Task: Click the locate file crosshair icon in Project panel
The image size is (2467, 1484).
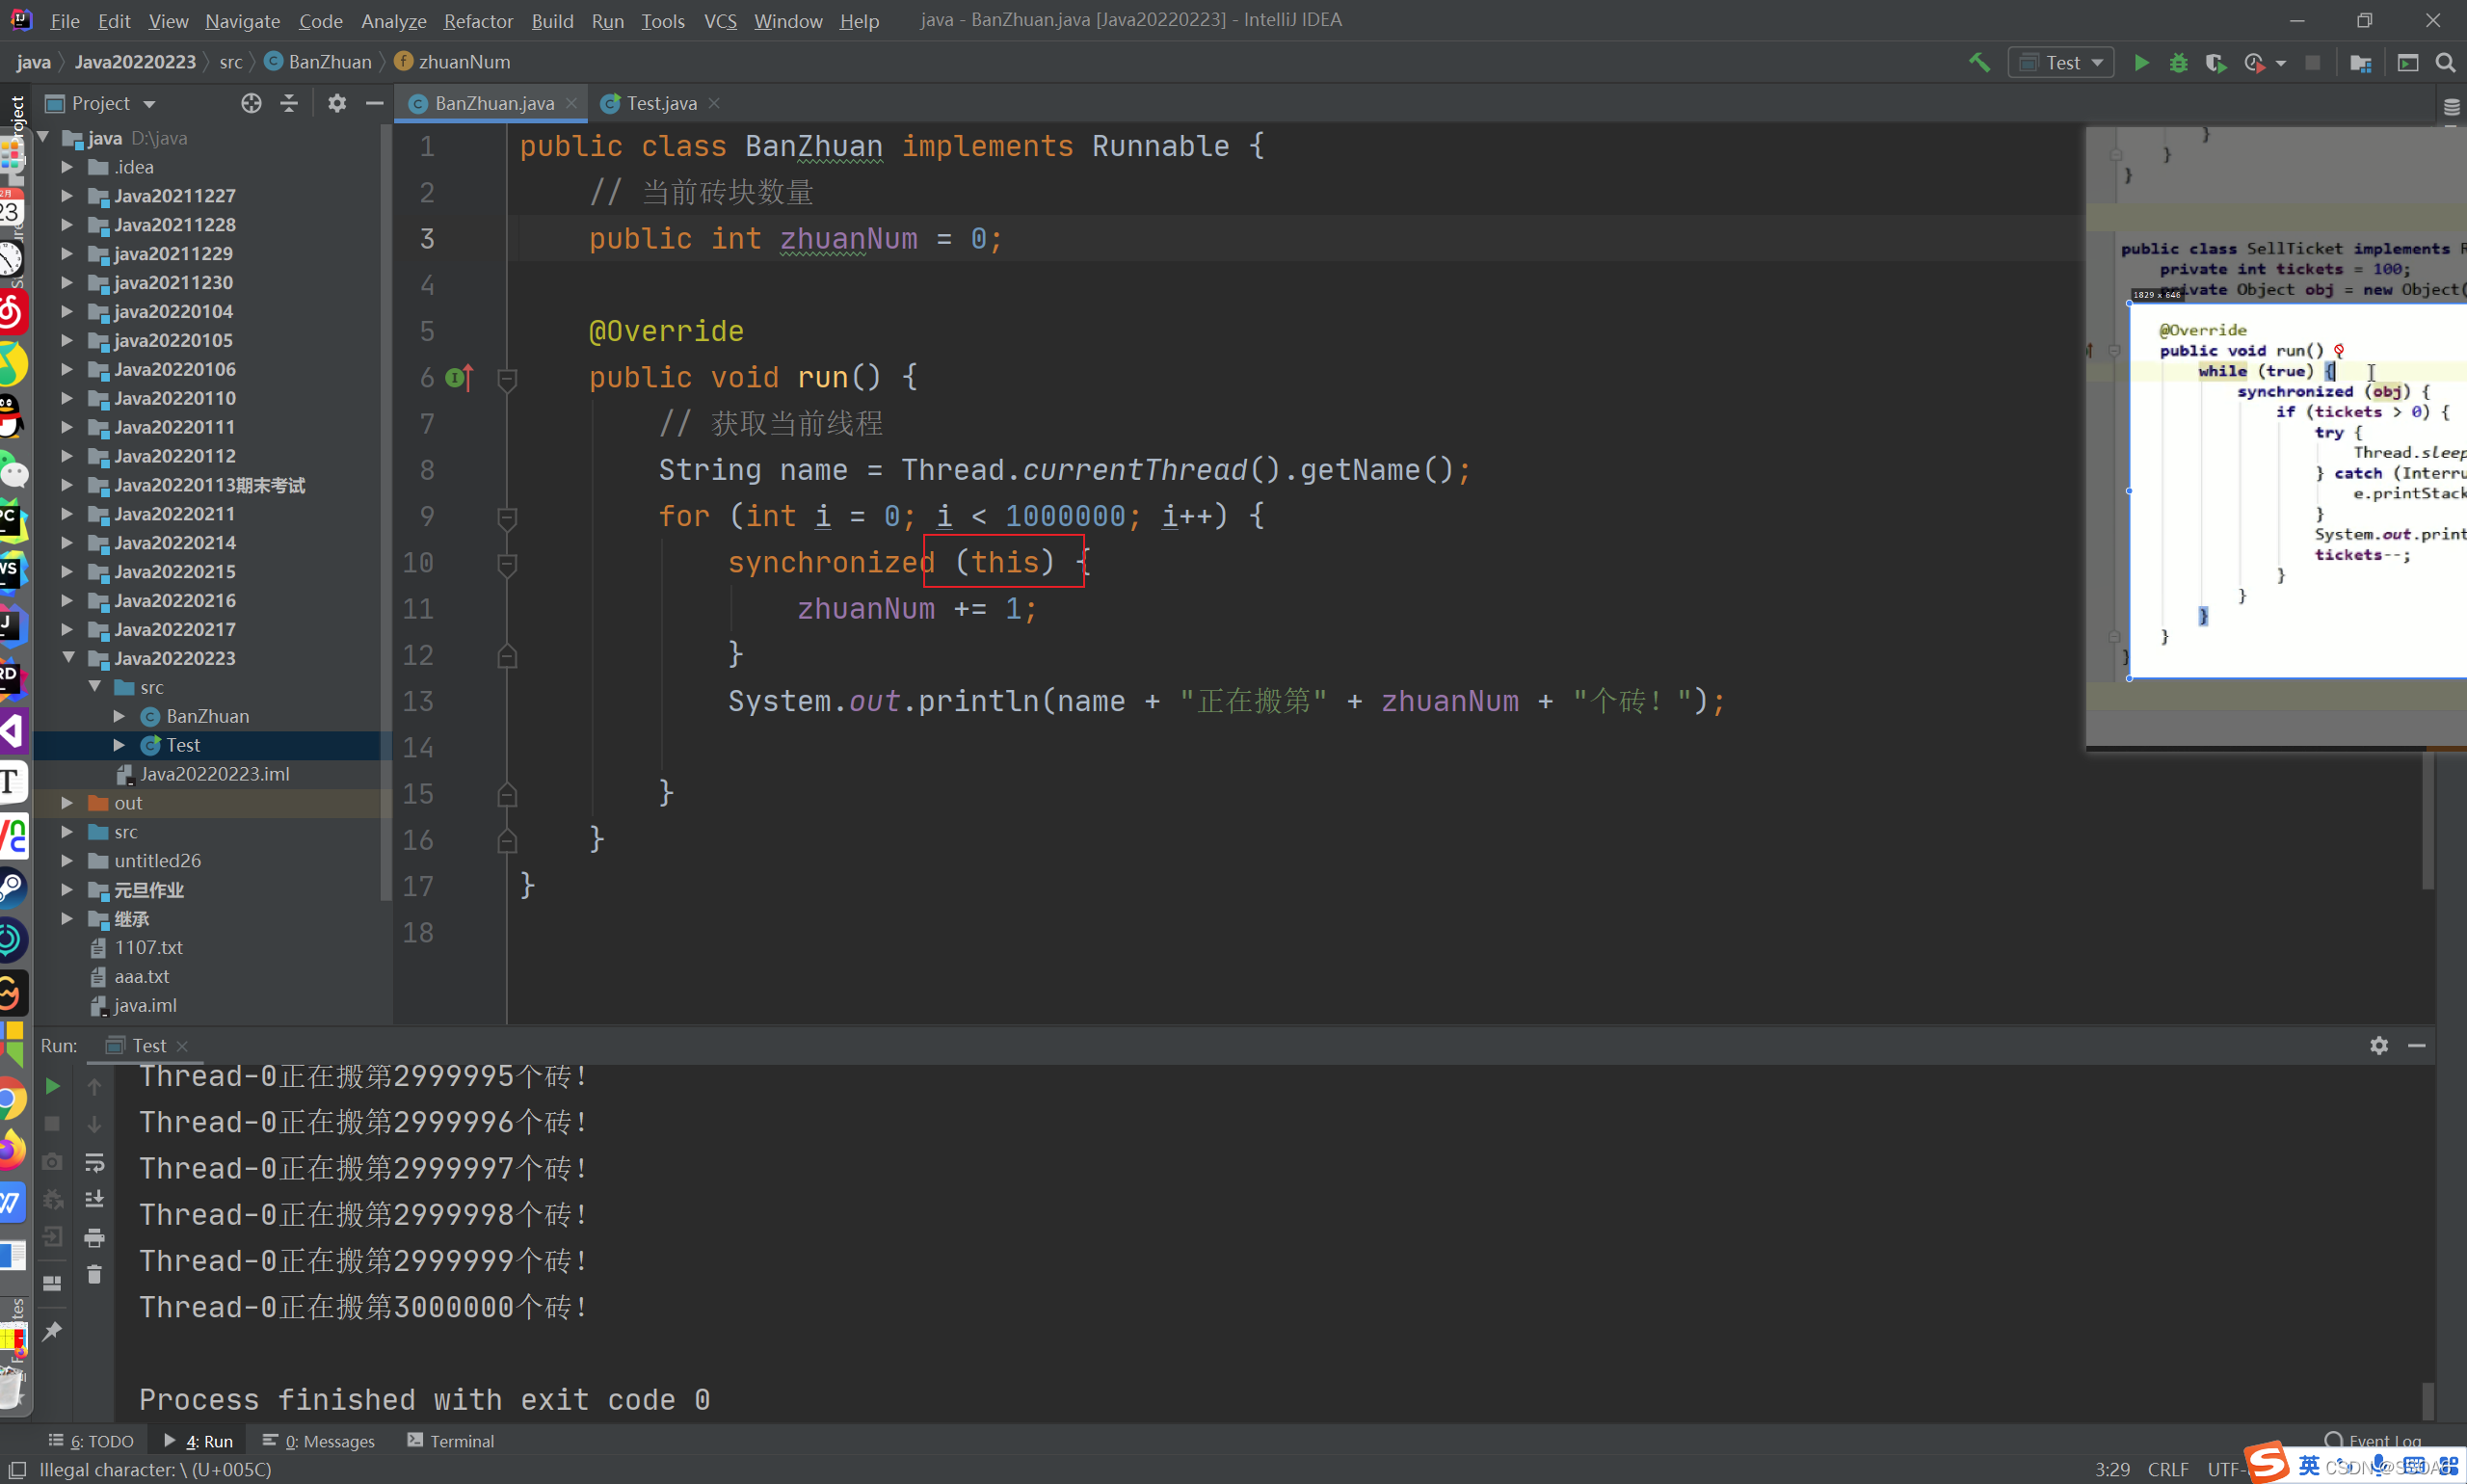Action: pos(251,103)
